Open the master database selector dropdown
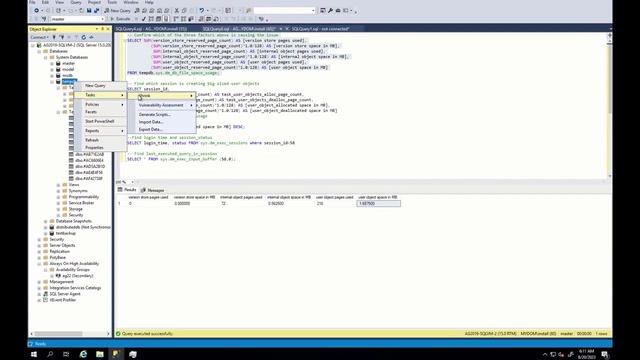The width and height of the screenshot is (640, 360). click(102, 19)
